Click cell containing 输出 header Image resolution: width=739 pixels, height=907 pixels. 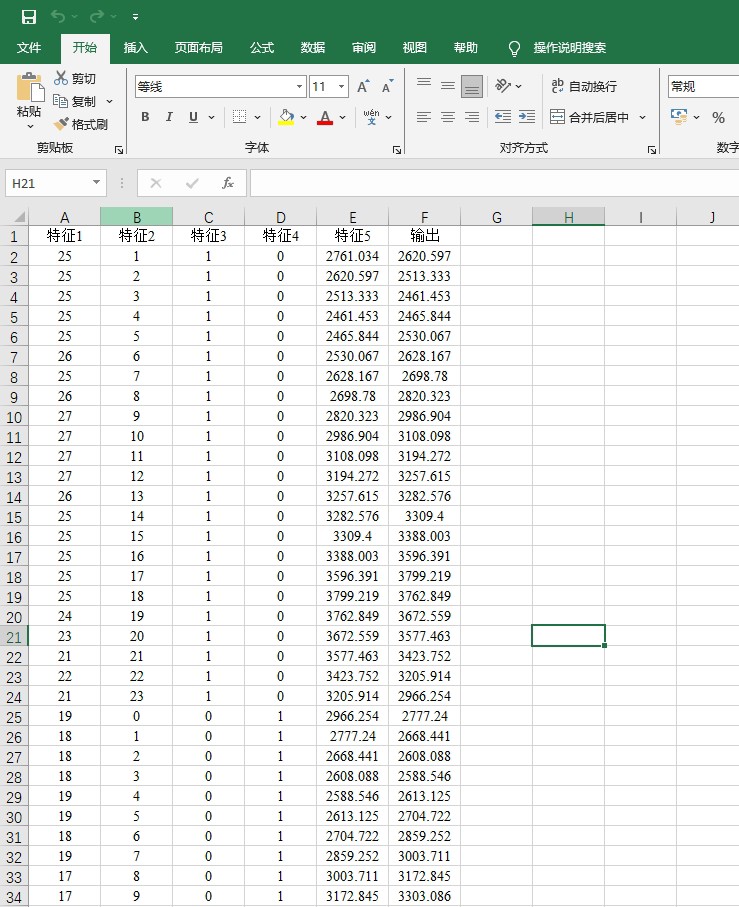(x=424, y=235)
